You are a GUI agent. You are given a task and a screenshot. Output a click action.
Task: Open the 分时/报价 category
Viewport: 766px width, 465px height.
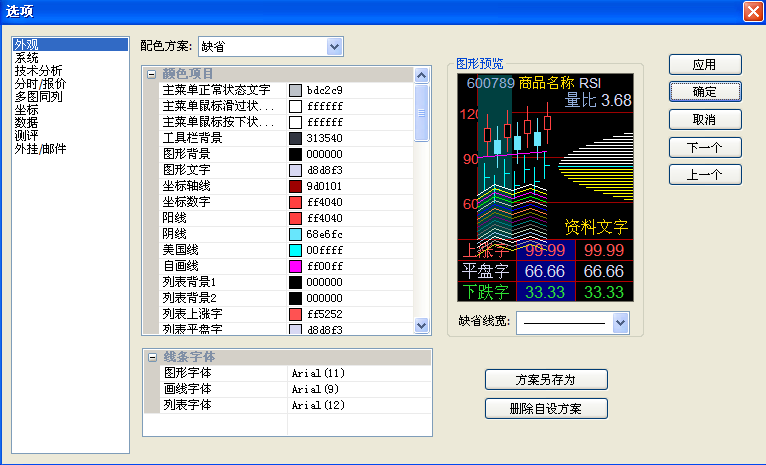(x=40, y=84)
